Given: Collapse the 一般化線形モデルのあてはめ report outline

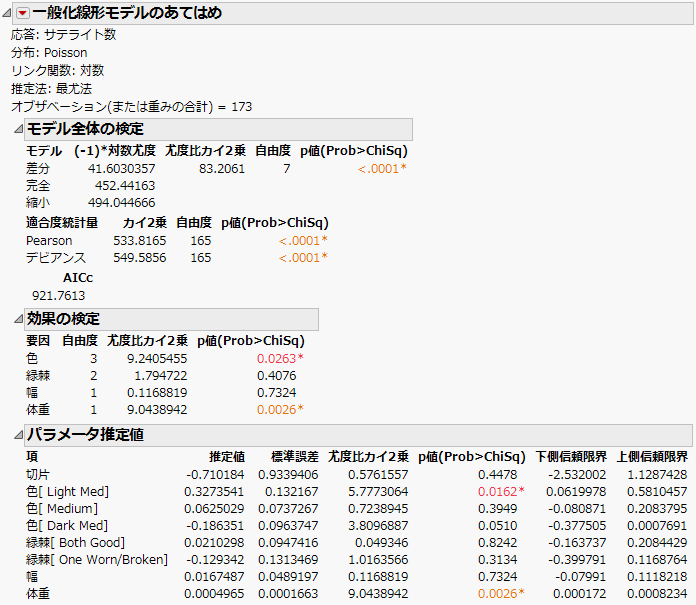Looking at the screenshot, I should coord(7,13).
